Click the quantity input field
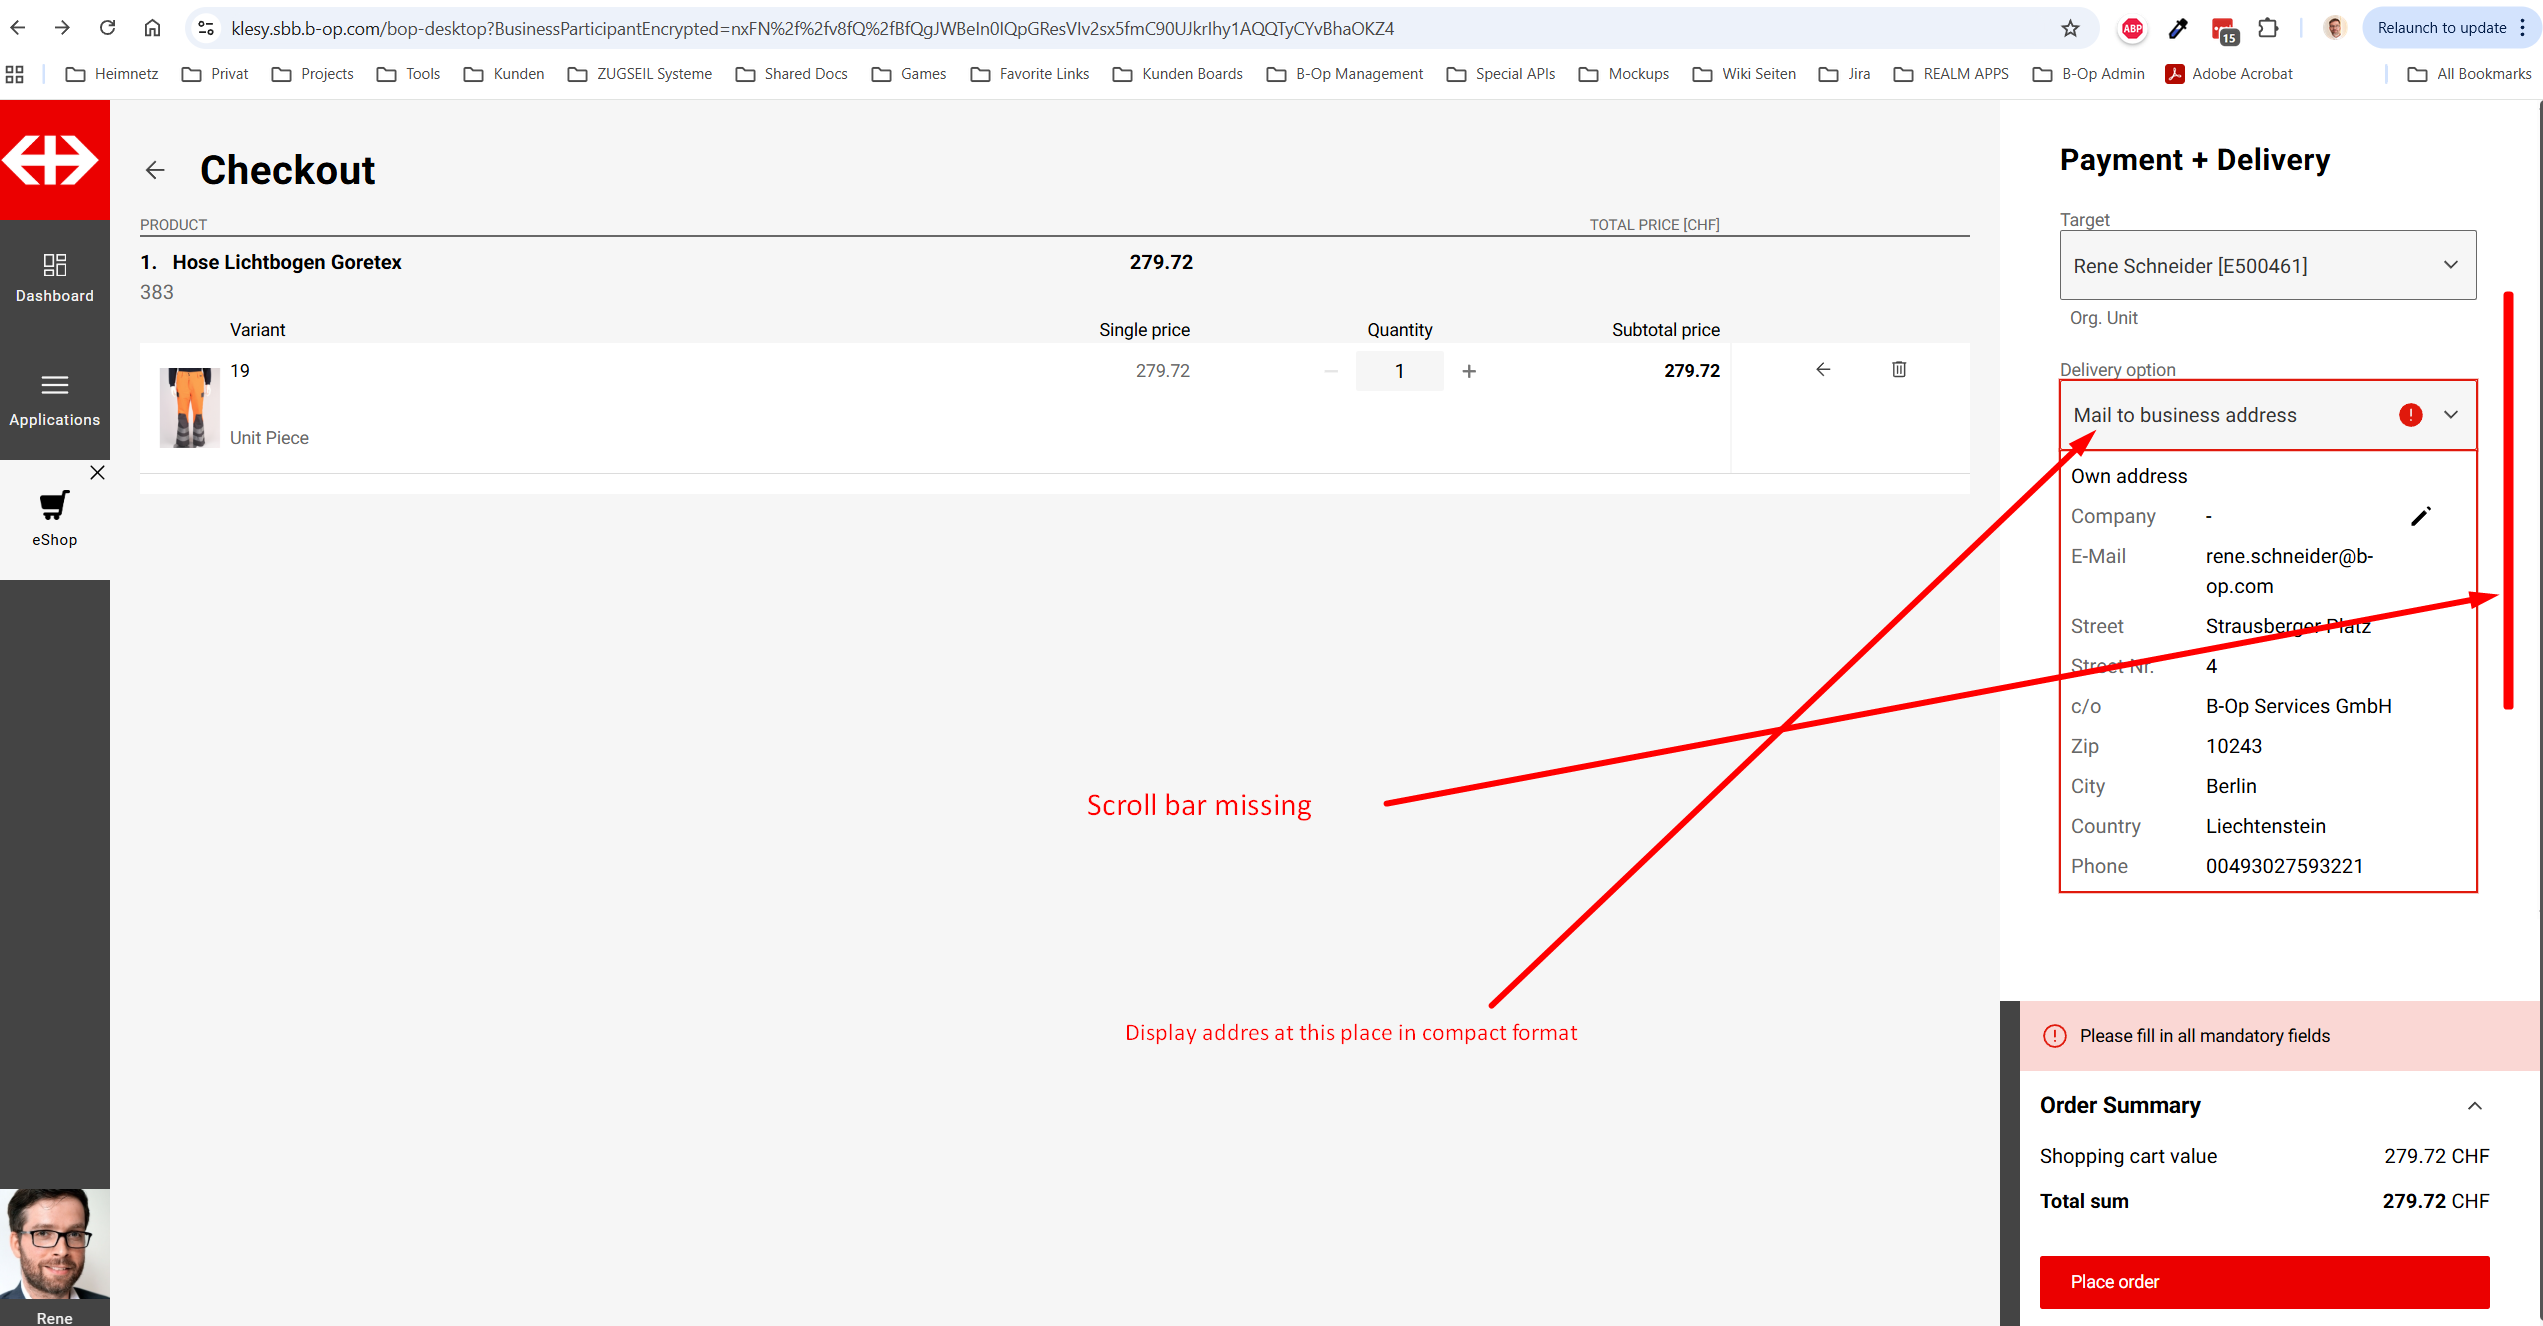Screen dimensions: 2543x1326 click(1399, 371)
